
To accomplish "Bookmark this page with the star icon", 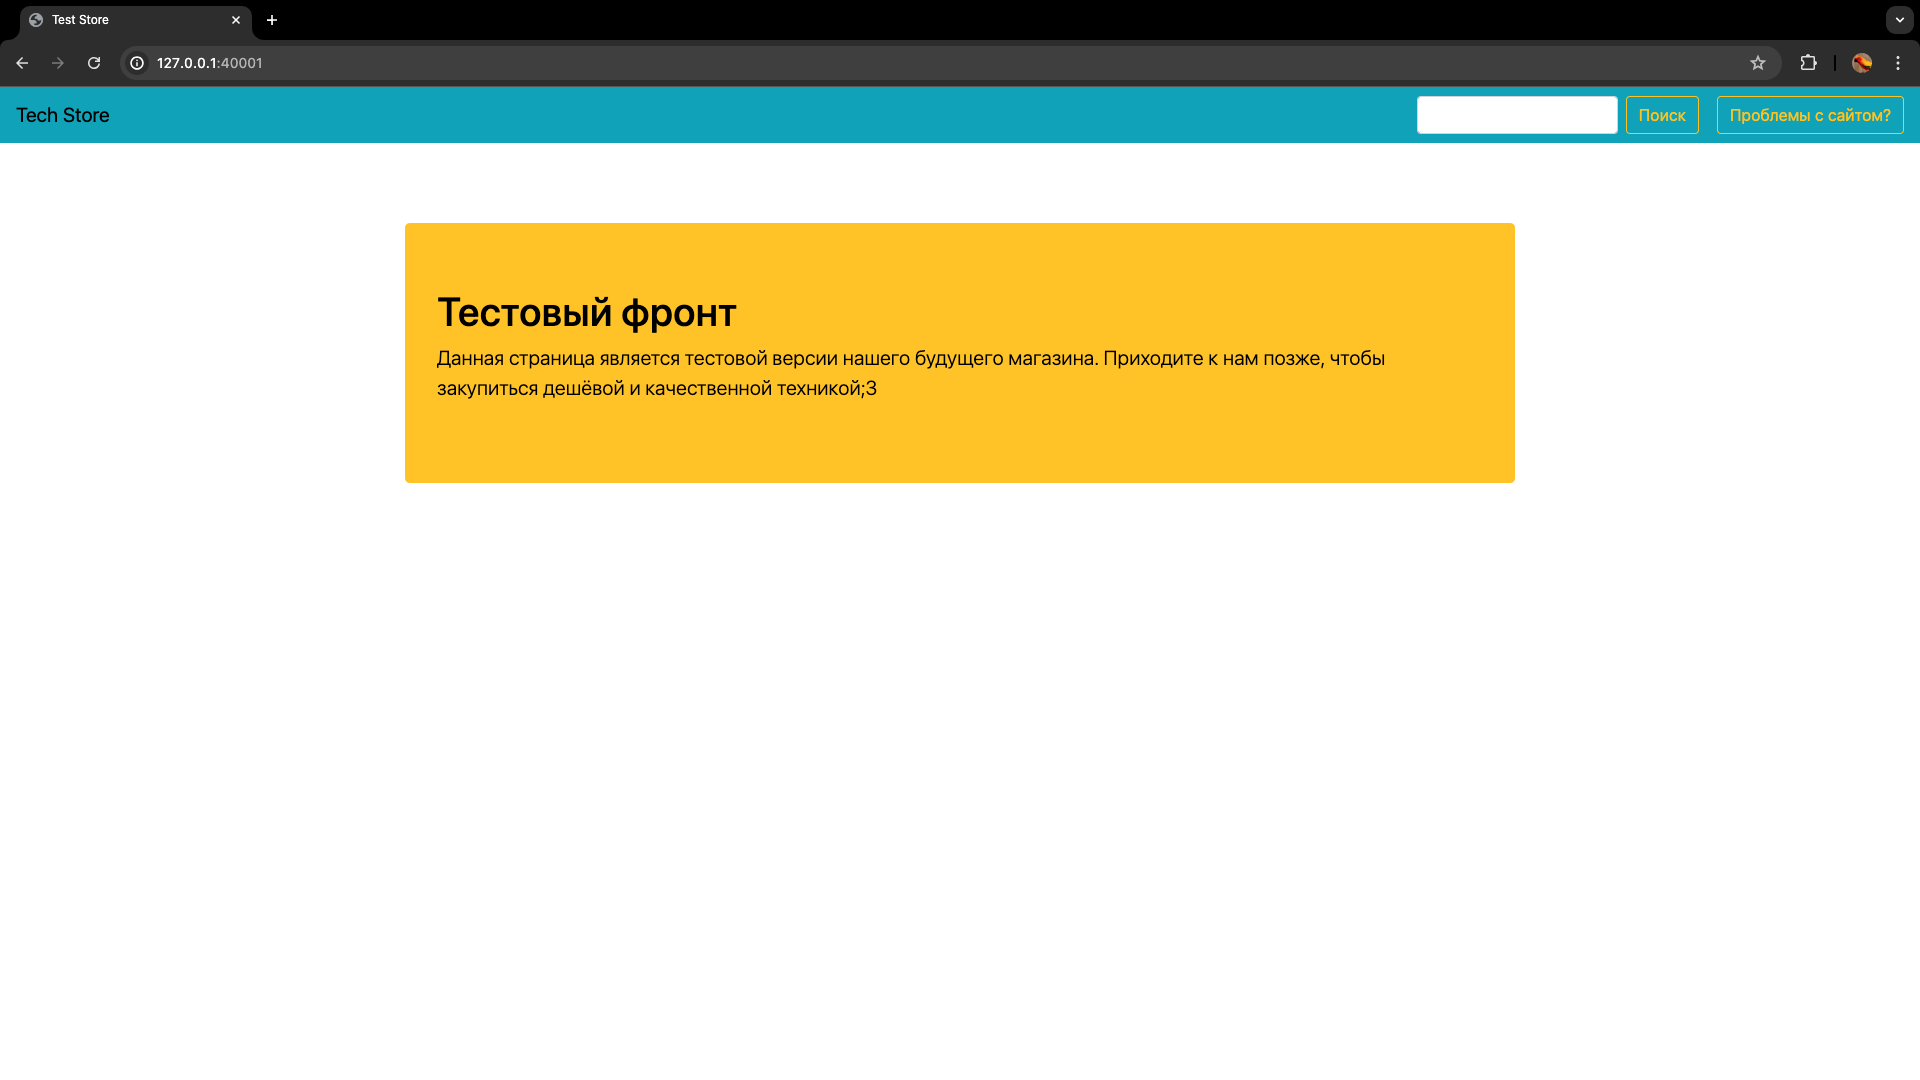I will click(1758, 63).
